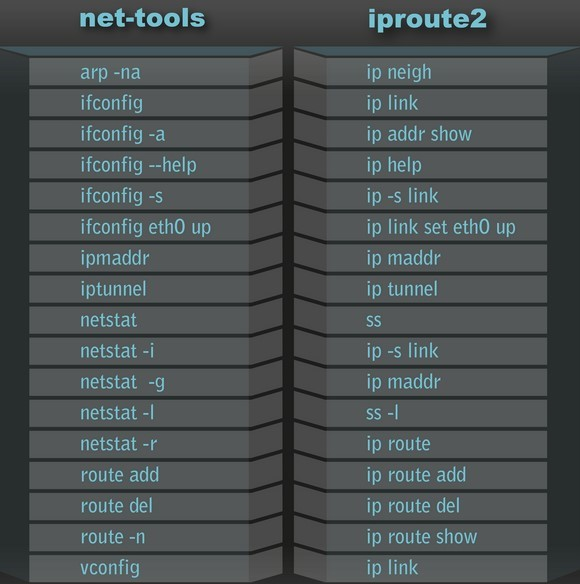Click the ifconfig -a command

[x=123, y=134]
